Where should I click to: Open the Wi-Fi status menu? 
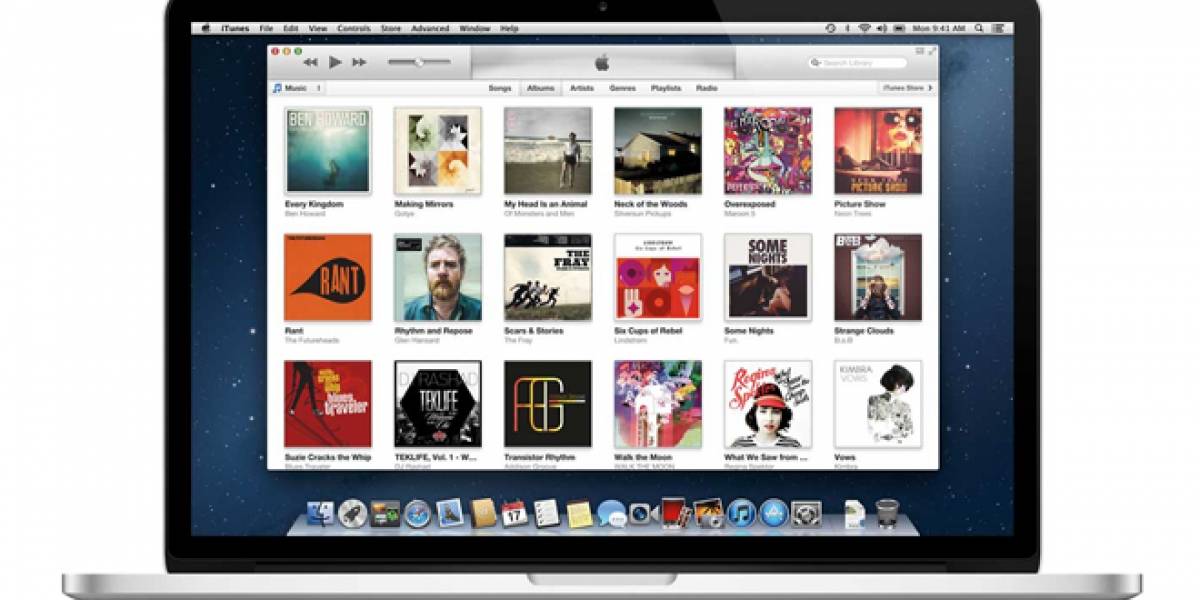[x=864, y=28]
